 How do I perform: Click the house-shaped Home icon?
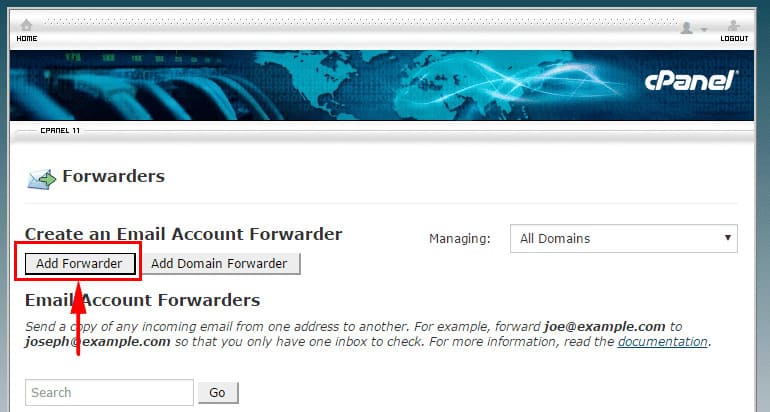point(27,25)
